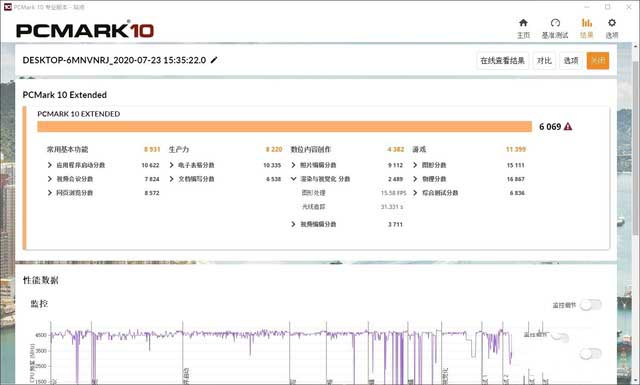The height and width of the screenshot is (385, 640).
Task: Click the 生产力 group heading
Action: (x=179, y=149)
